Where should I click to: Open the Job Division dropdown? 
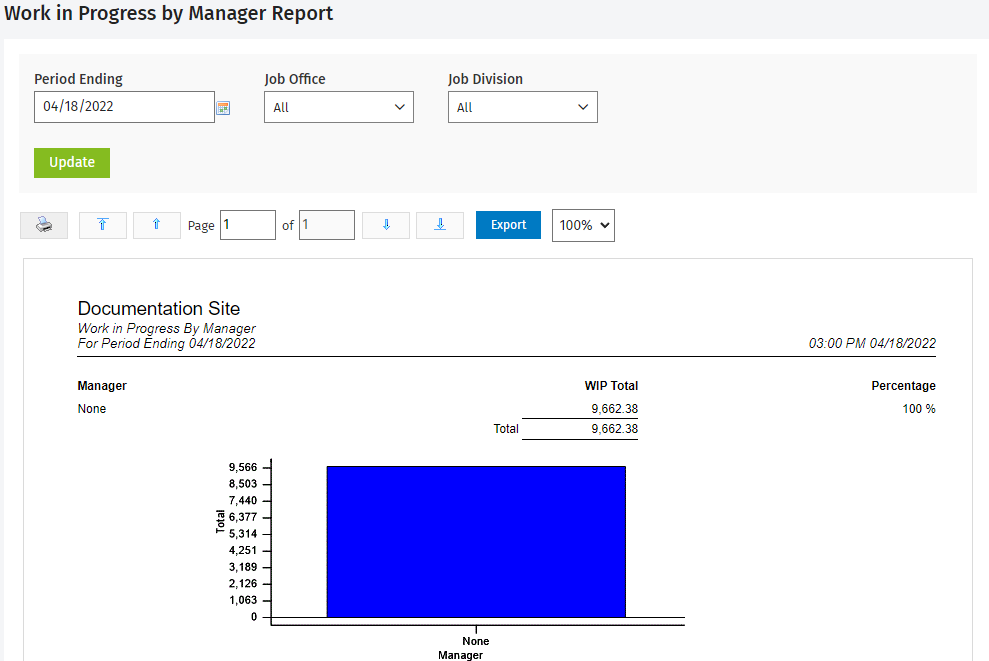(x=523, y=107)
